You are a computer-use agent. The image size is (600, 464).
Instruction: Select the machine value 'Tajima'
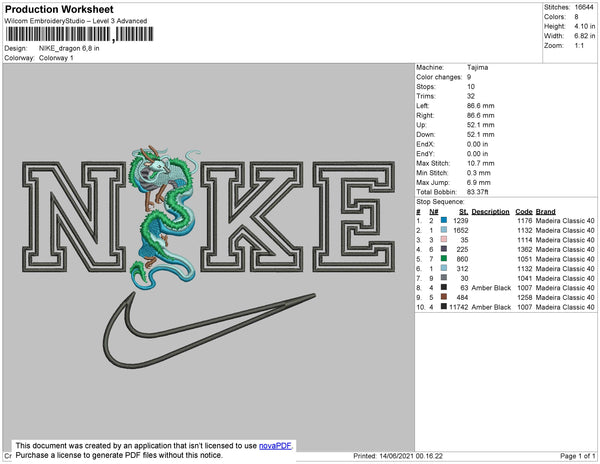click(477, 67)
